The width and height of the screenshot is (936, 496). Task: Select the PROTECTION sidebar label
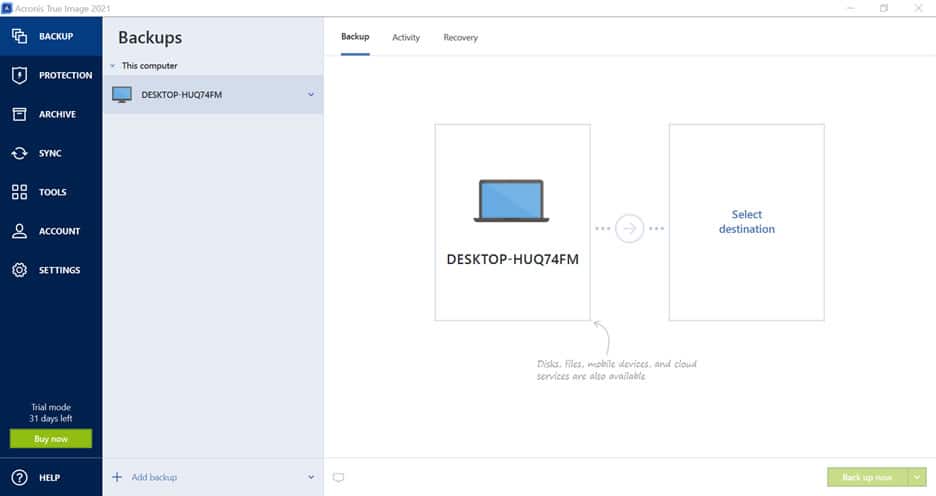(66, 75)
